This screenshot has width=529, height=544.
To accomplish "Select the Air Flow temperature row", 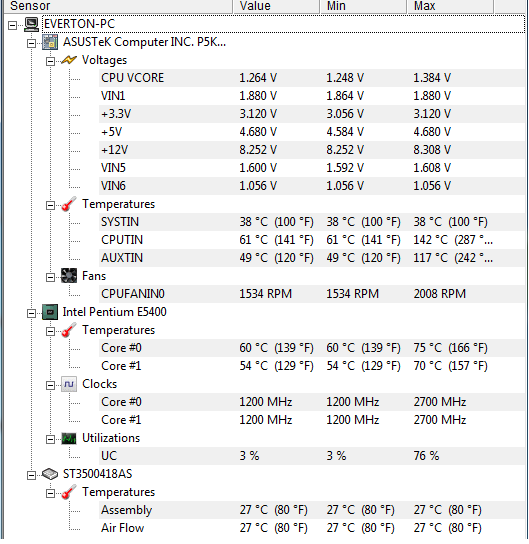I will point(312,528).
